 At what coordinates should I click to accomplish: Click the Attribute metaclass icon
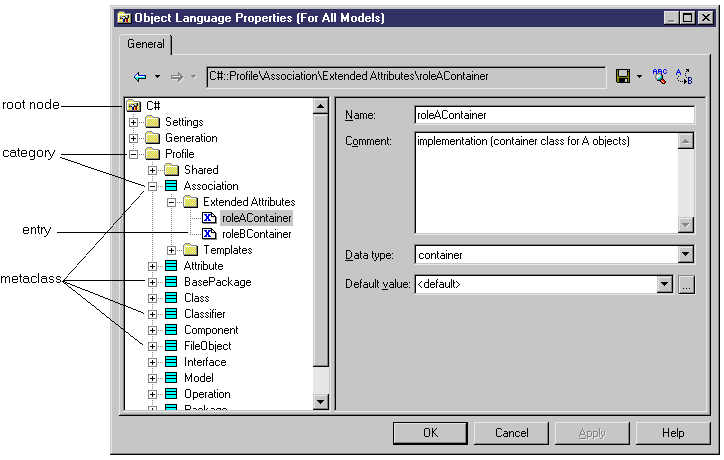click(x=171, y=266)
